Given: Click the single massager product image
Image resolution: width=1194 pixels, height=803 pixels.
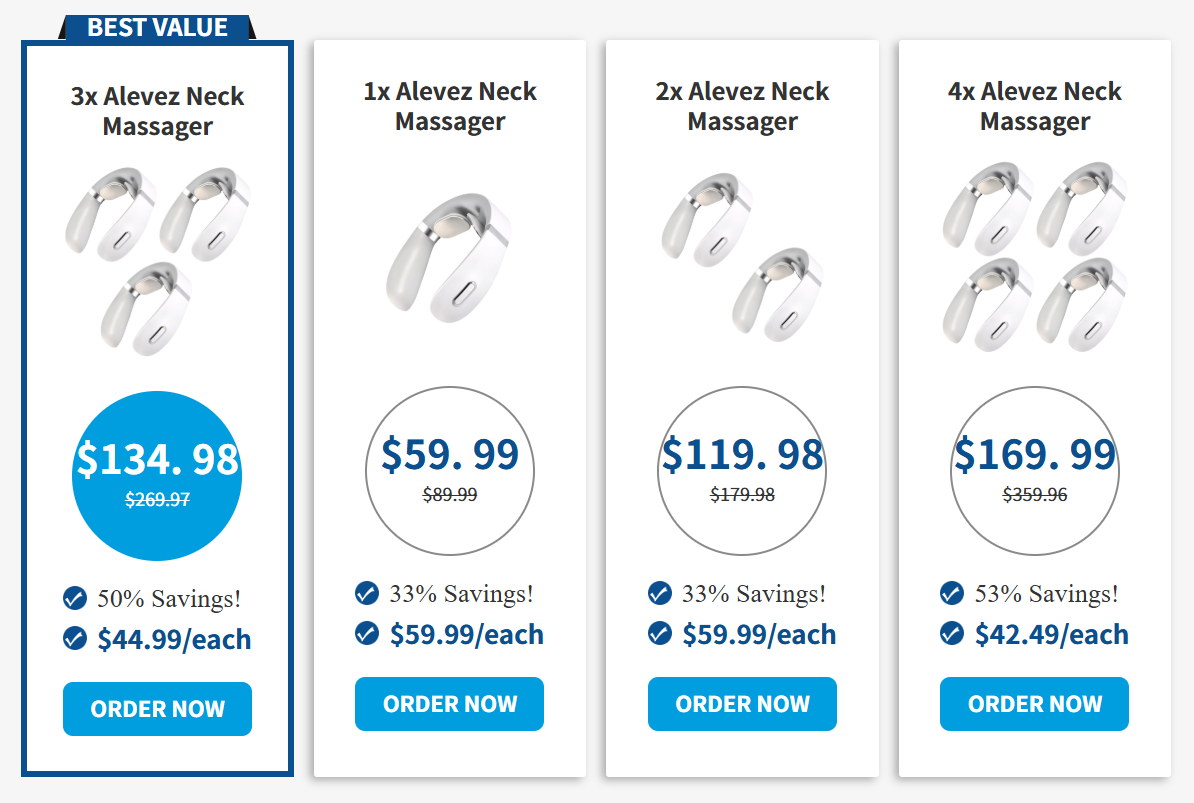Looking at the screenshot, I should click(x=449, y=255).
